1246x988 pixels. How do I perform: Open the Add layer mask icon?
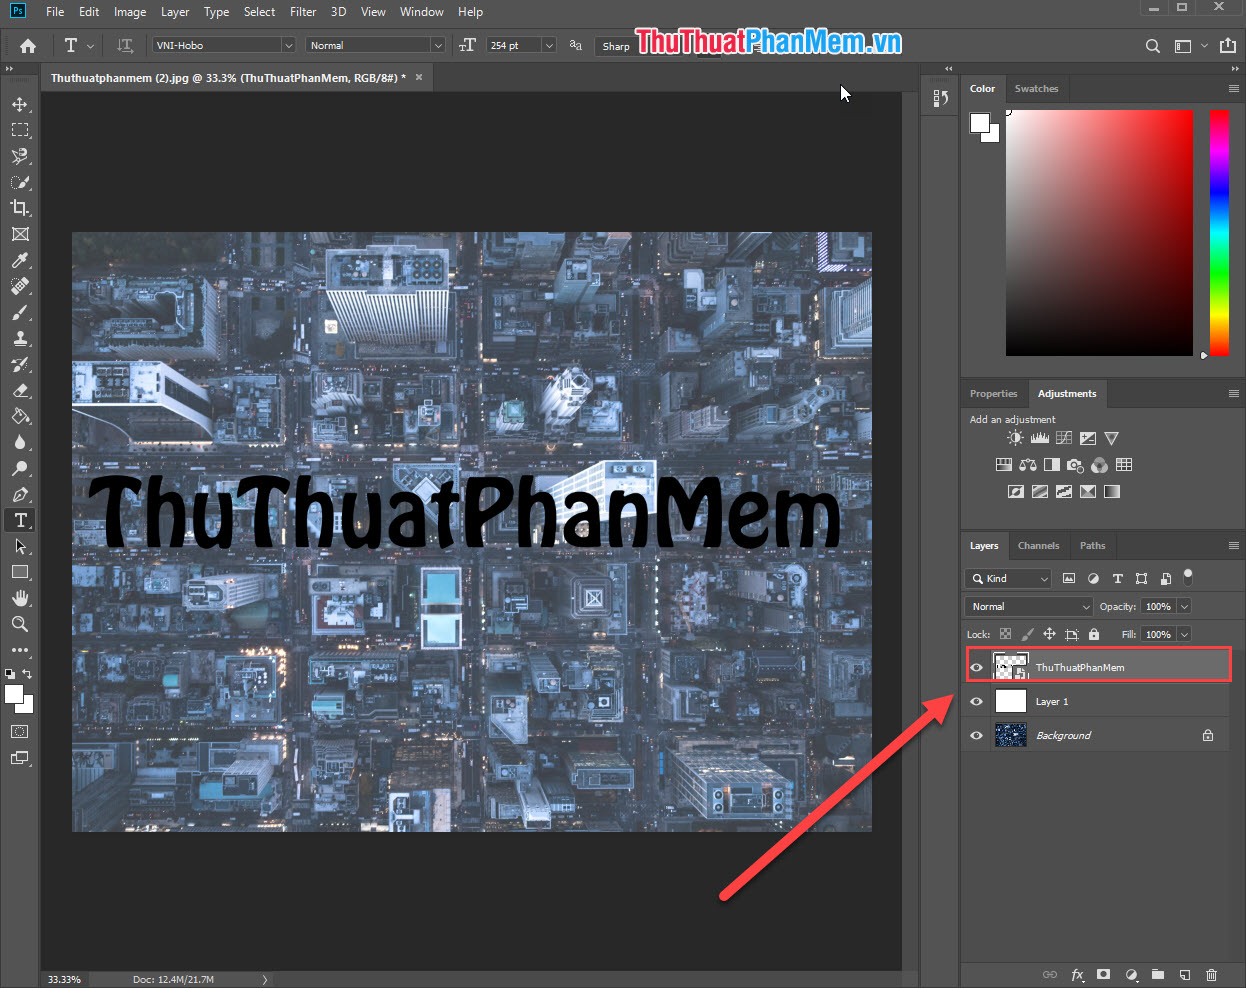pyautogui.click(x=1104, y=974)
